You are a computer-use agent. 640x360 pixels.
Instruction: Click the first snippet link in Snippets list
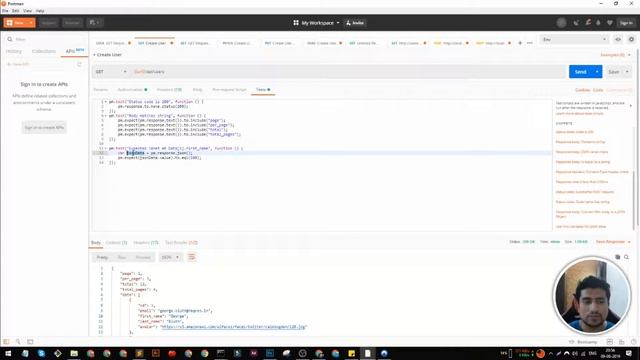click(x=575, y=132)
